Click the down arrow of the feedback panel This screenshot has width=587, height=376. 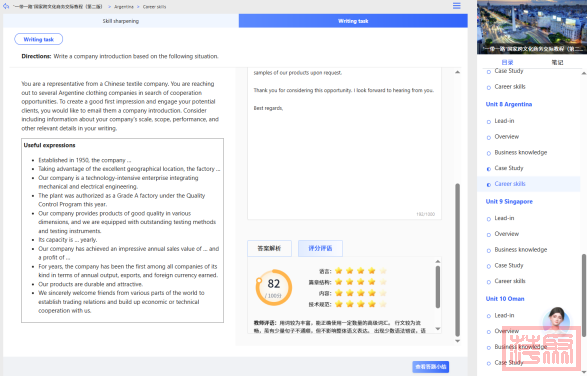pos(438,329)
